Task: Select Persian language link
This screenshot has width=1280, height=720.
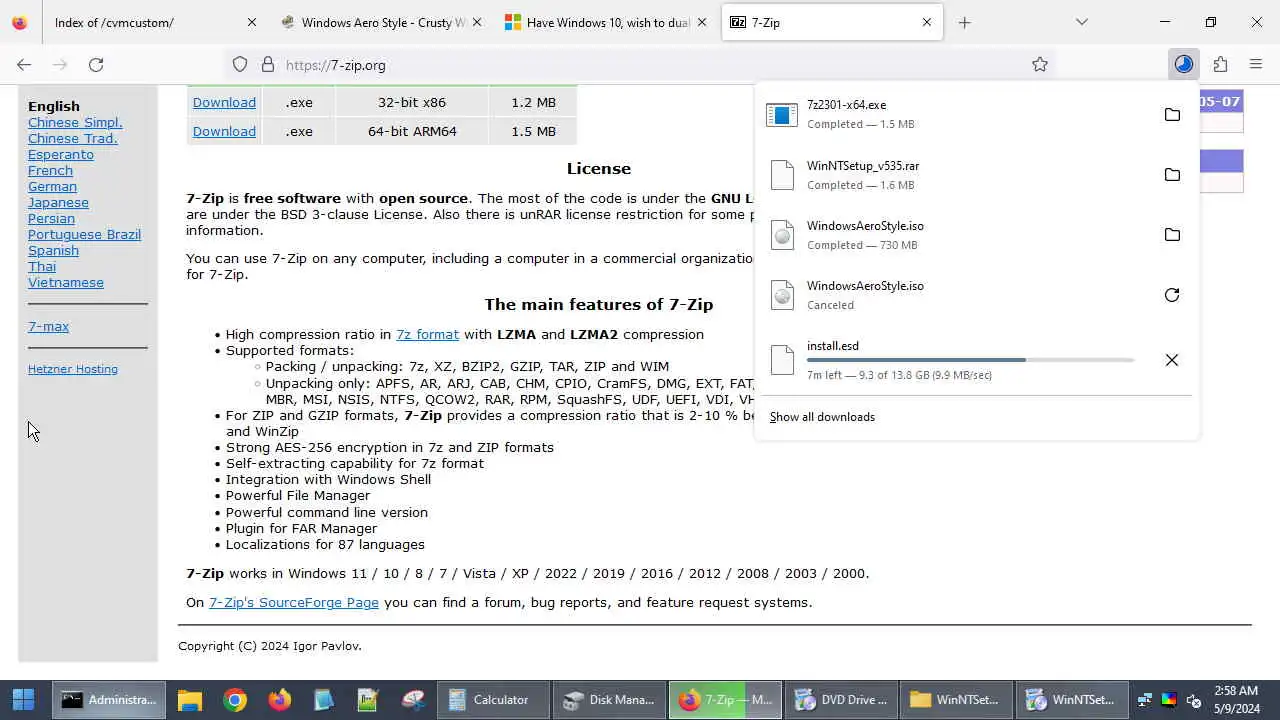Action: 51,218
